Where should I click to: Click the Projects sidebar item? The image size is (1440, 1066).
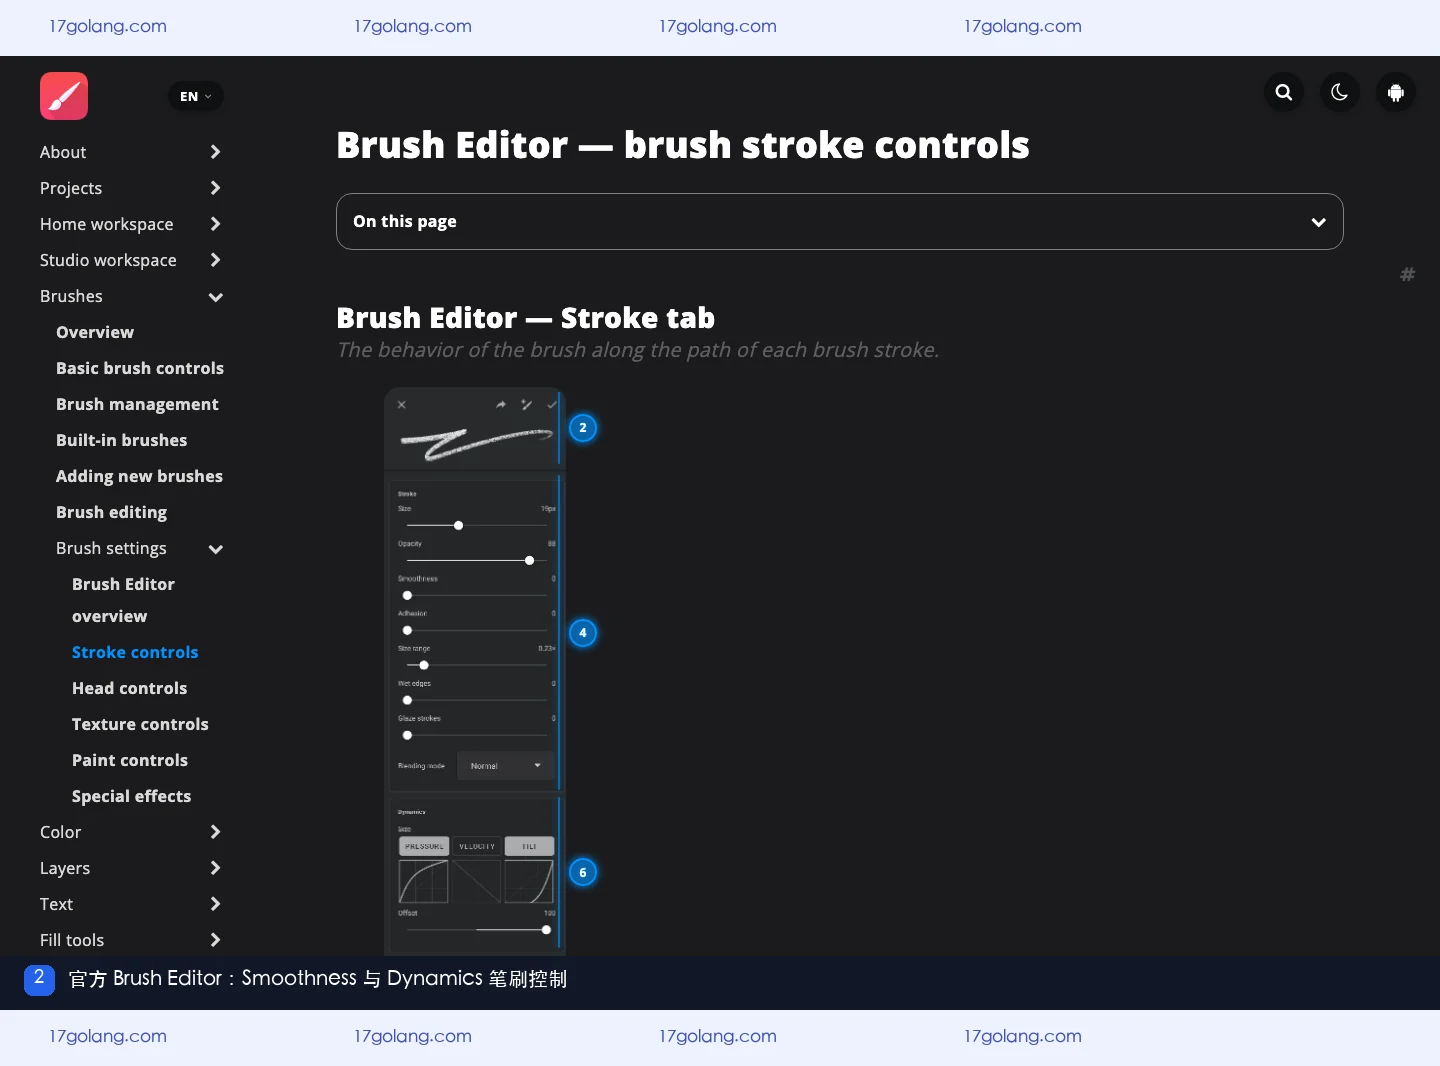[x=71, y=188]
